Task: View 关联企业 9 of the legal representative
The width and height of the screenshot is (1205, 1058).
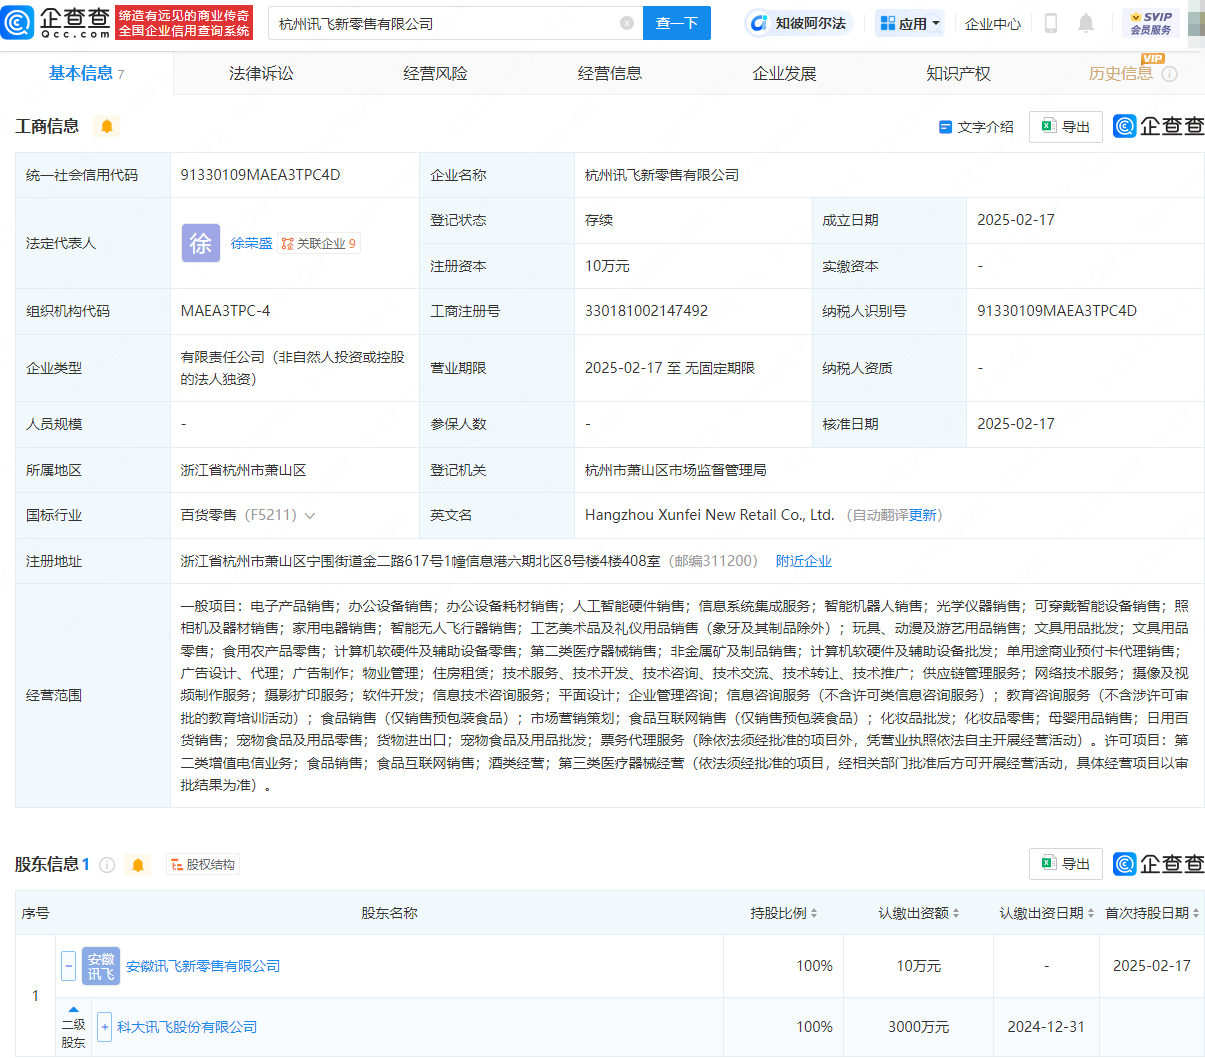Action: click(319, 243)
